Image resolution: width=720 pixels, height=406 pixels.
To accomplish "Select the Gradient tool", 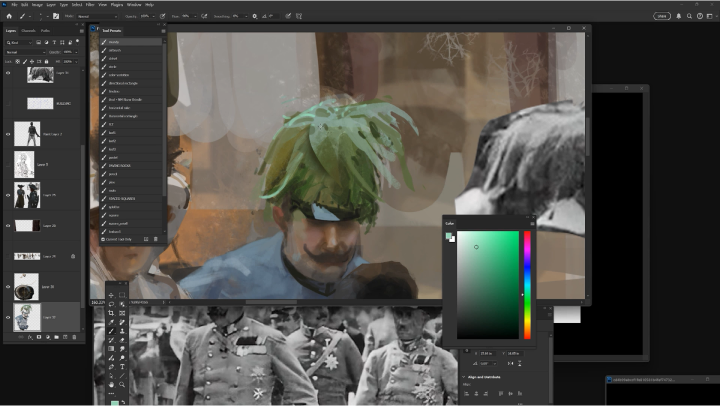I will coord(111,349).
